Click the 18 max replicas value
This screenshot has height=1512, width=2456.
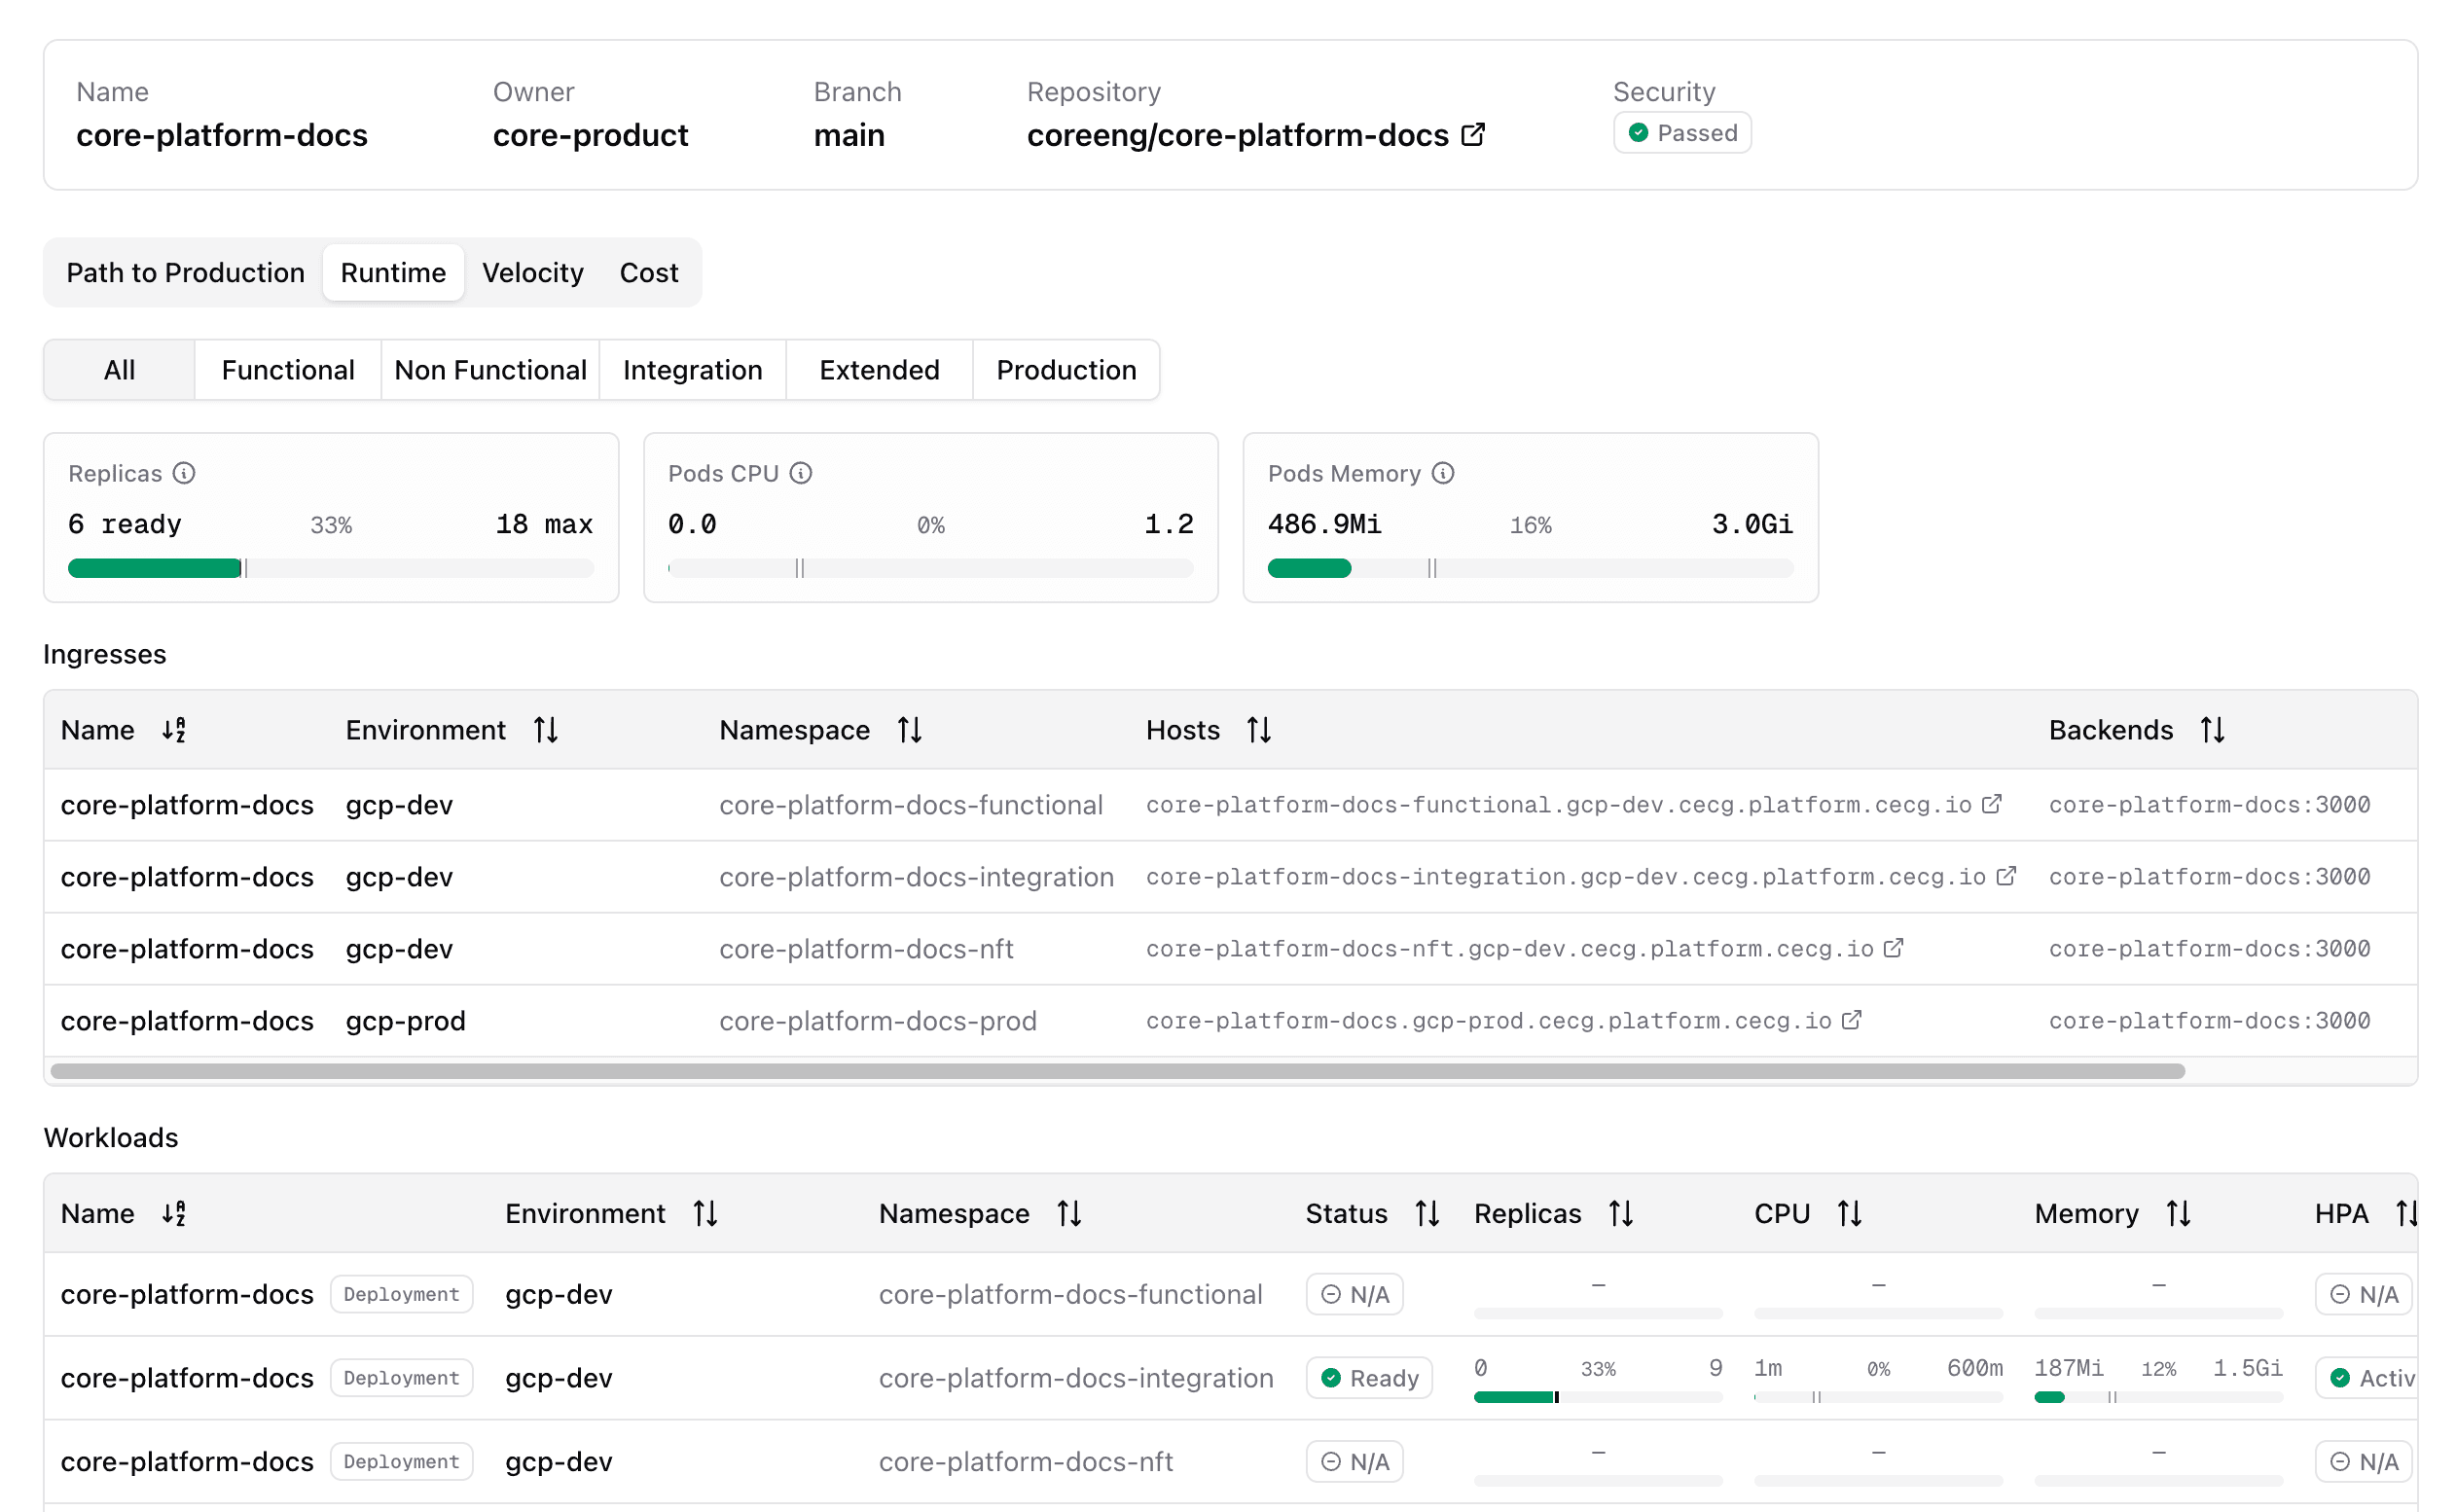pyautogui.click(x=544, y=524)
